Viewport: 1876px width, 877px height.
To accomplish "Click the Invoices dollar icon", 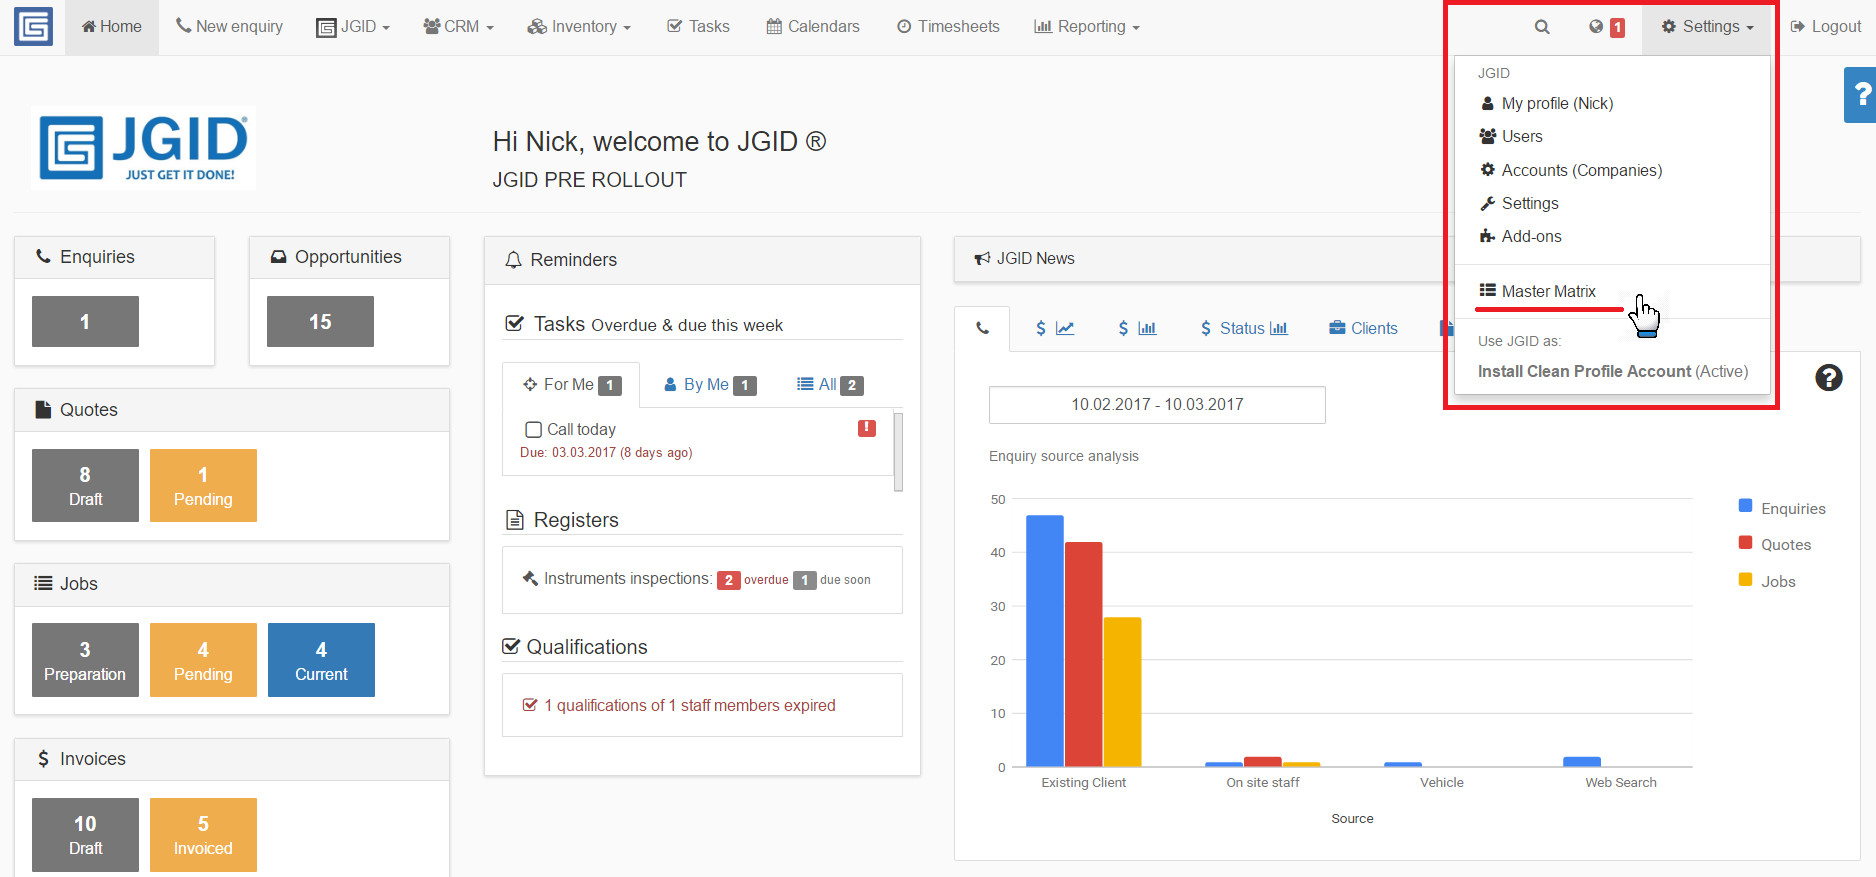I will [x=43, y=759].
